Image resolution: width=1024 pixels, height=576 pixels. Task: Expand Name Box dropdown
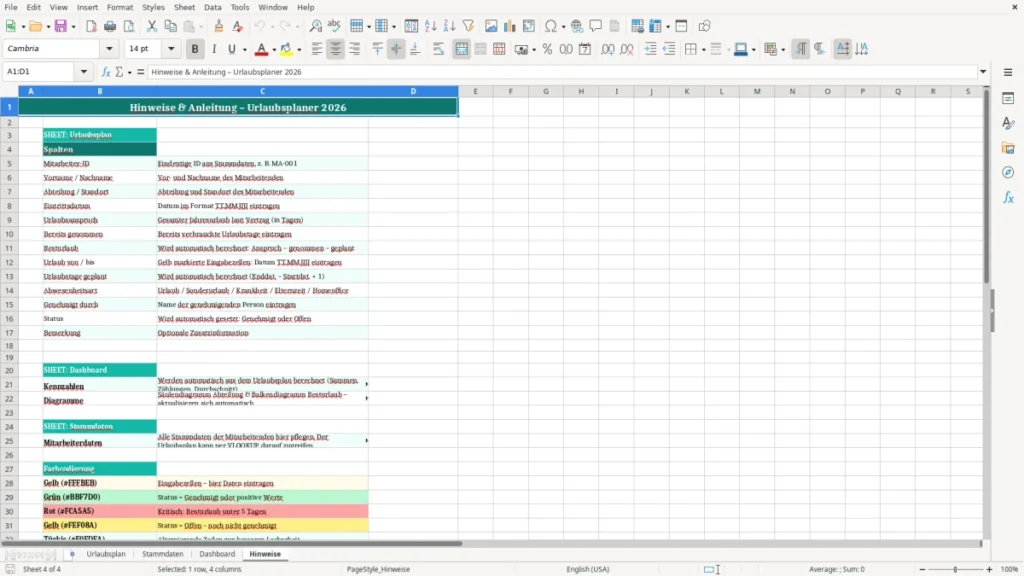coord(84,72)
